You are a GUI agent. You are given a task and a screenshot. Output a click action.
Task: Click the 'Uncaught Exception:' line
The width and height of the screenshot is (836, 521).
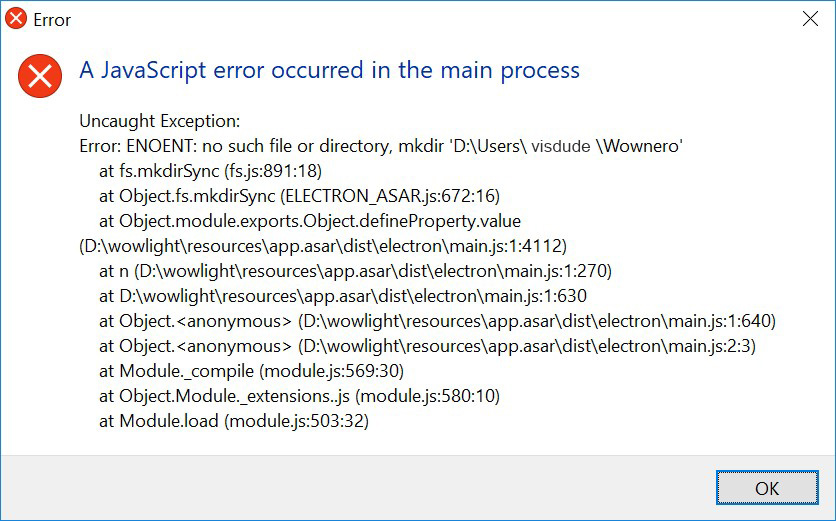(160, 121)
